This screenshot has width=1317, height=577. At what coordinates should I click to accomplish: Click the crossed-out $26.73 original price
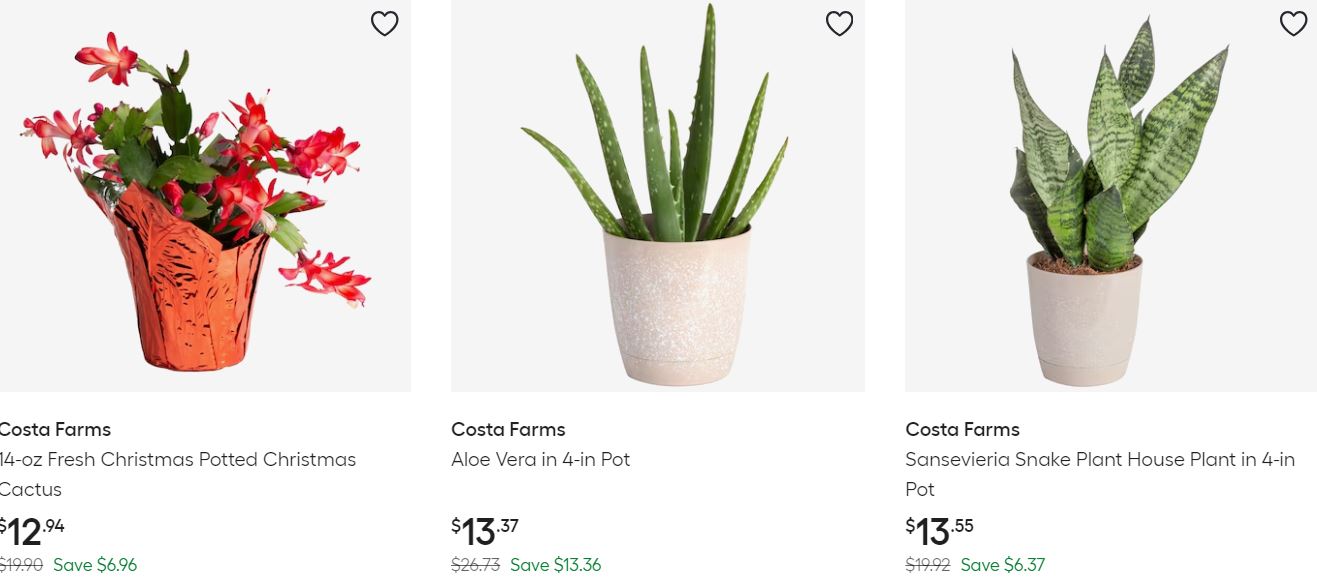(475, 565)
